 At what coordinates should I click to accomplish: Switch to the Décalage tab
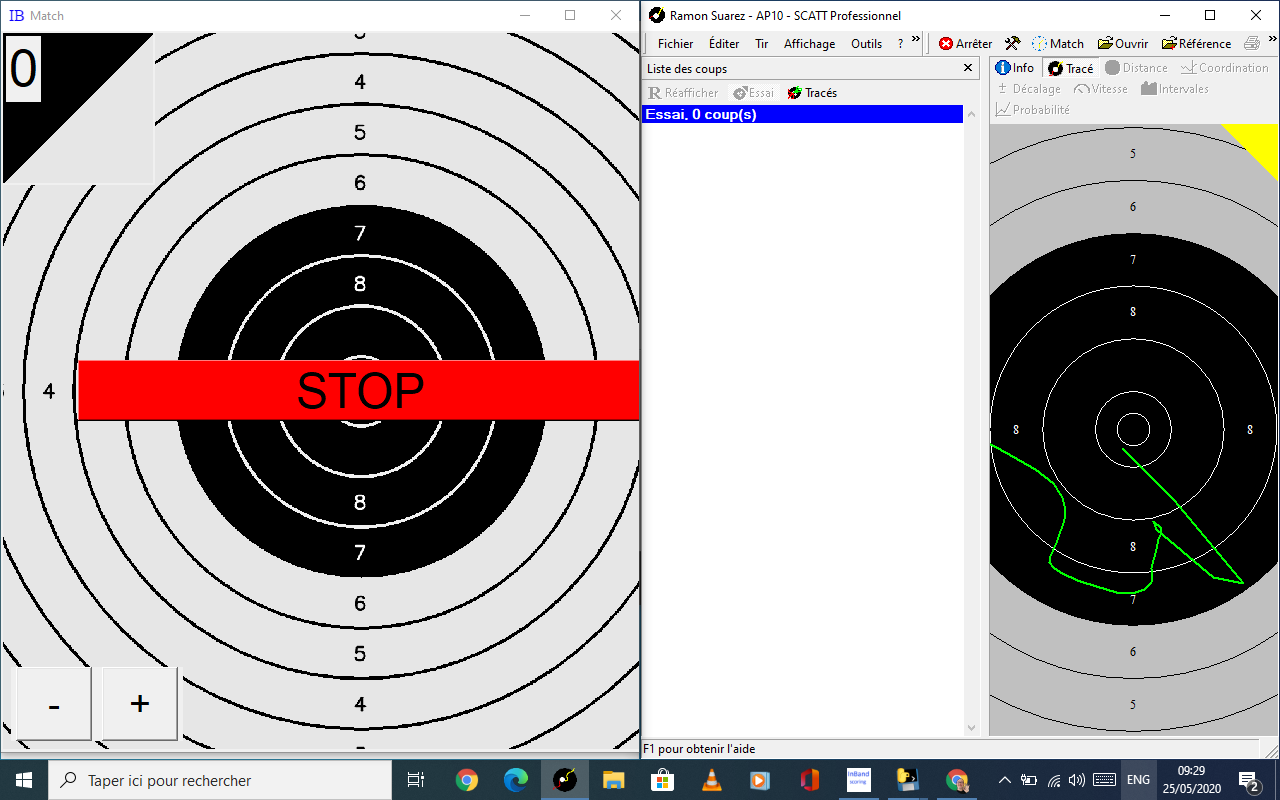[x=1028, y=89]
